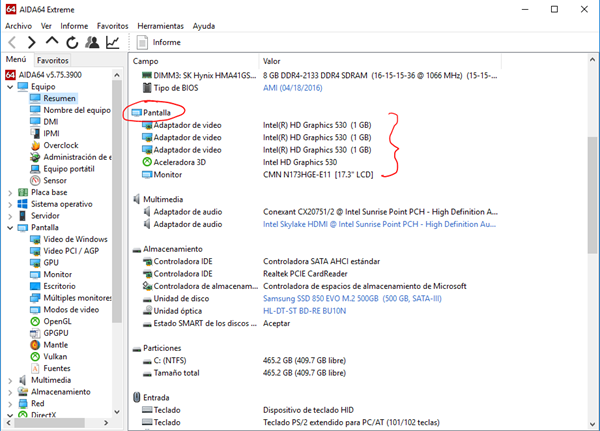This screenshot has height=431, width=600.
Task: Expand the Sistema operativo node
Action: click(8, 204)
